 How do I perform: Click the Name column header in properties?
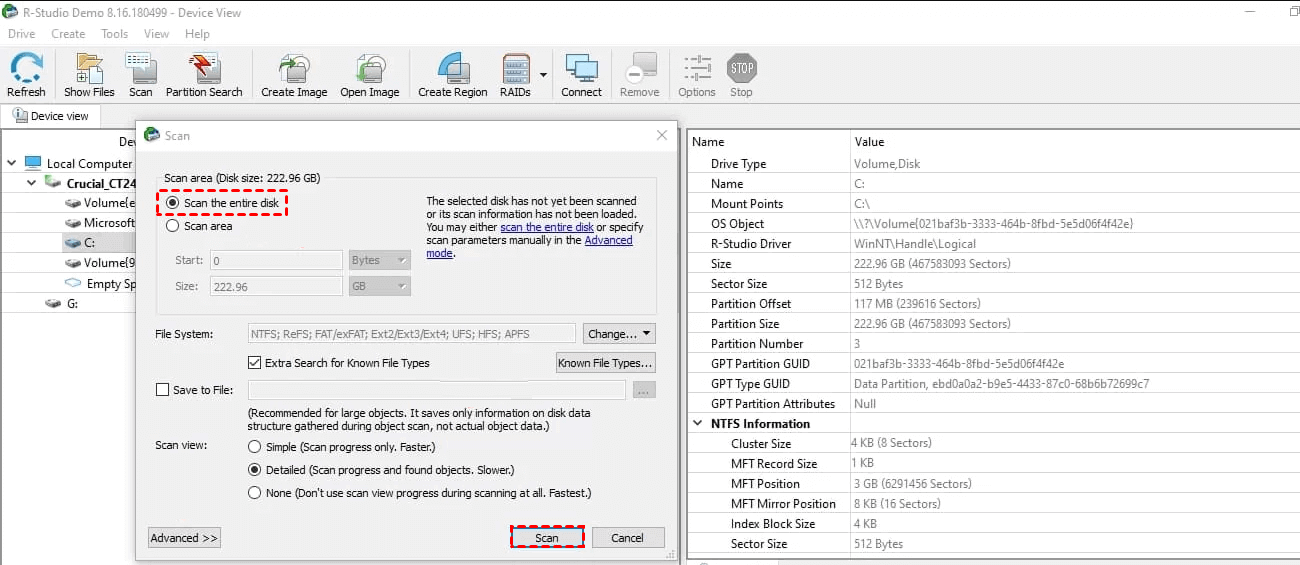[769, 142]
